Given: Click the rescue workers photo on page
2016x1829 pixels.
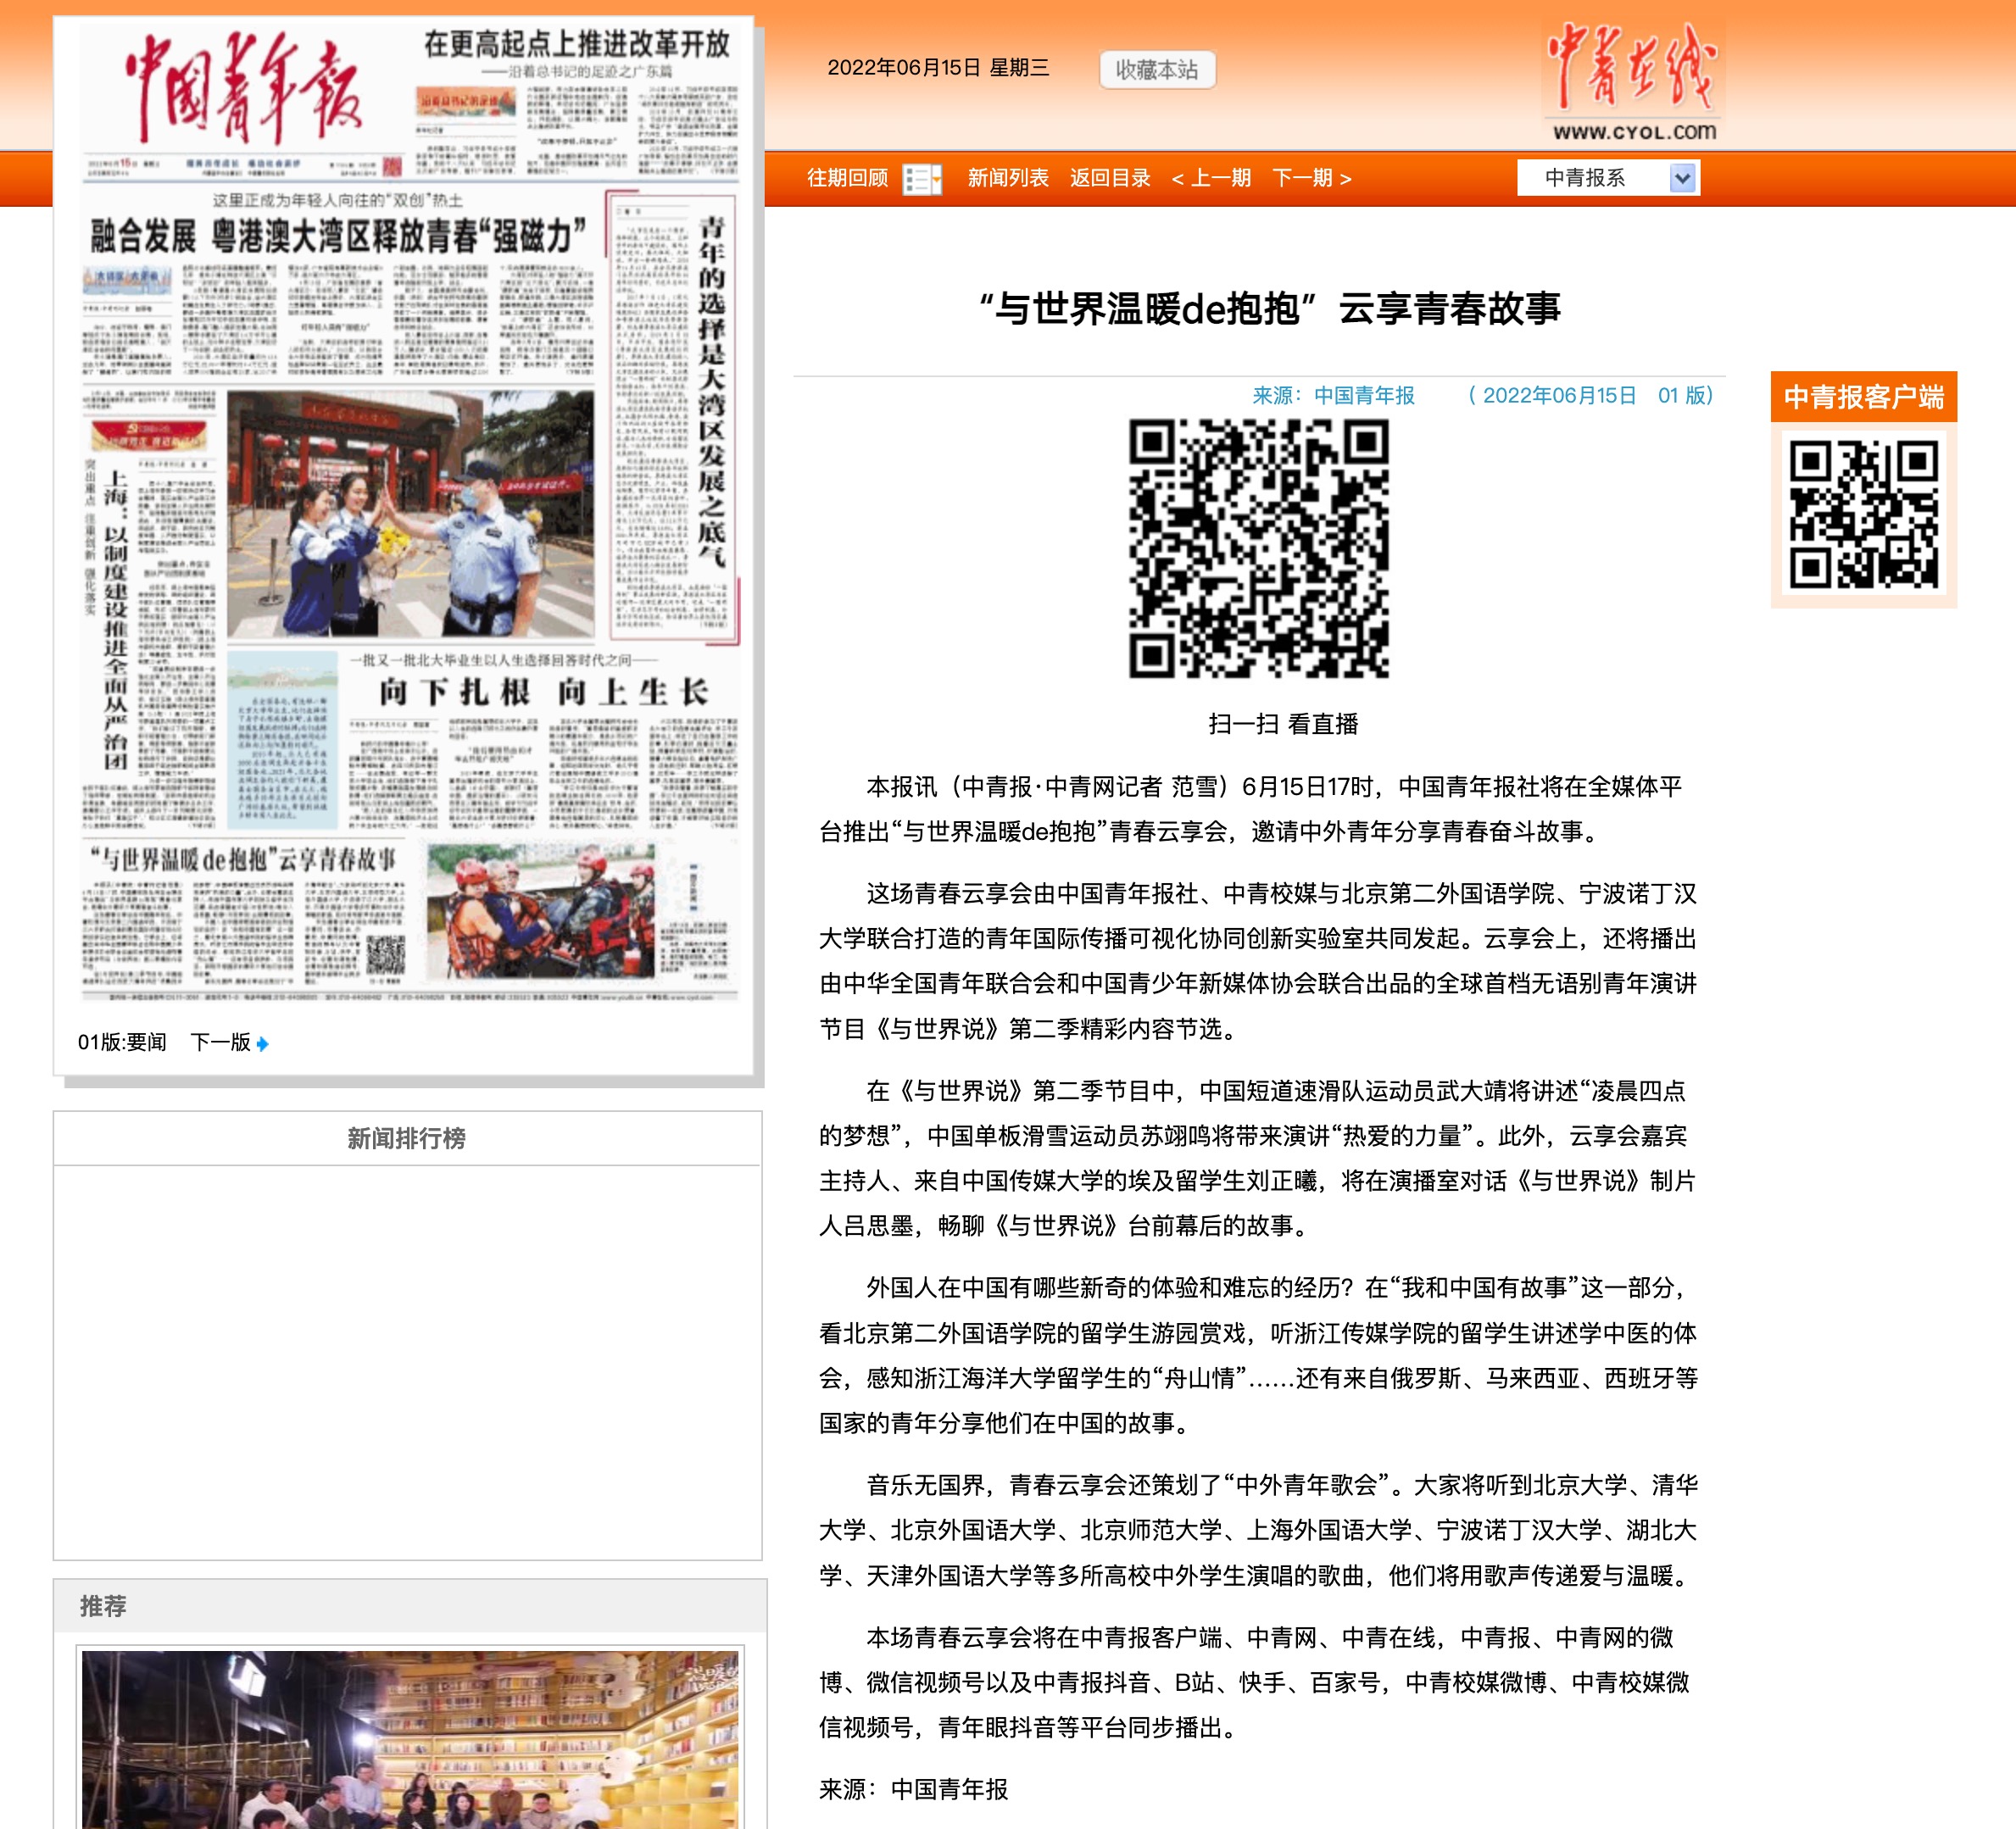Looking at the screenshot, I should pos(540,910).
